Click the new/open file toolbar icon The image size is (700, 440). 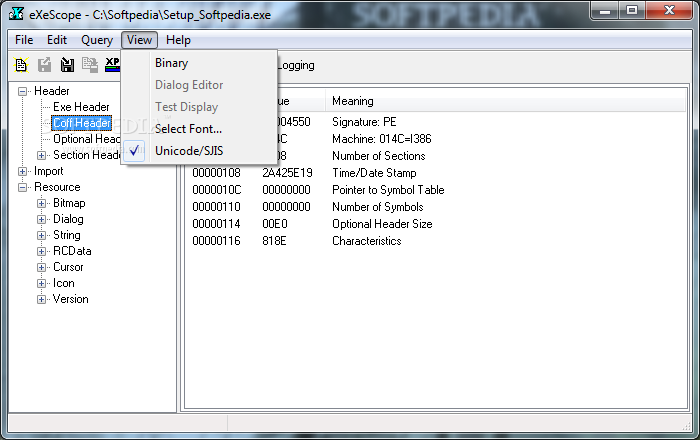pyautogui.click(x=21, y=65)
